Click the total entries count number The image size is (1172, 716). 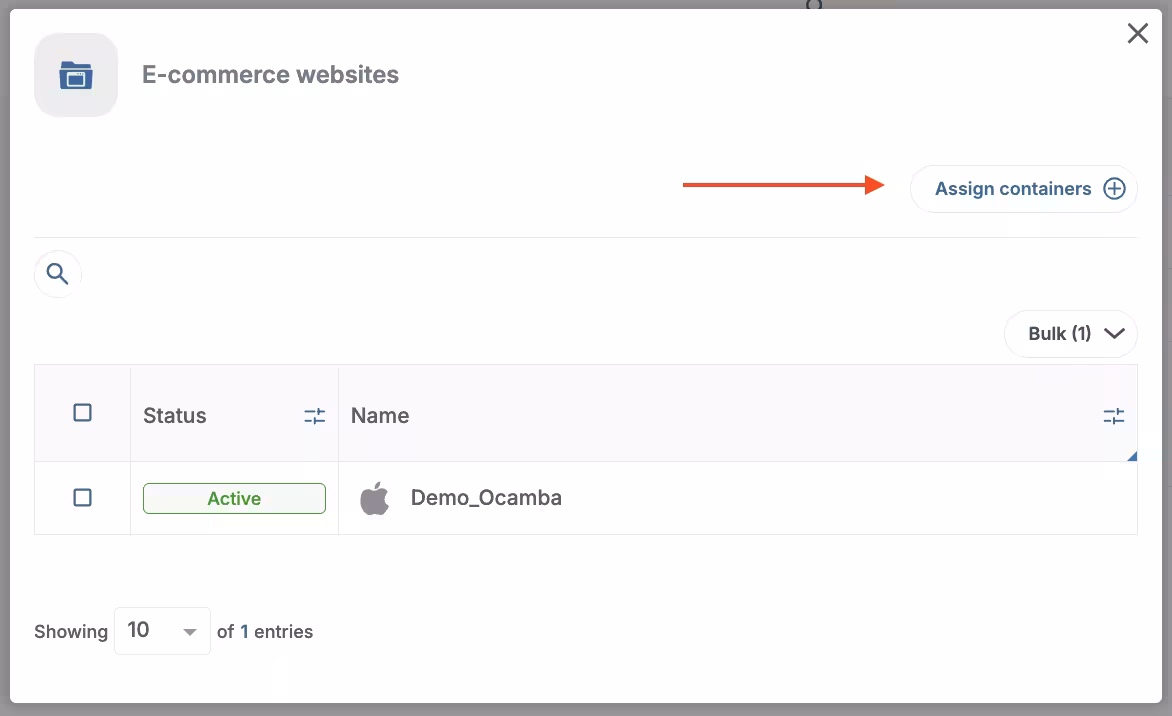click(x=244, y=632)
